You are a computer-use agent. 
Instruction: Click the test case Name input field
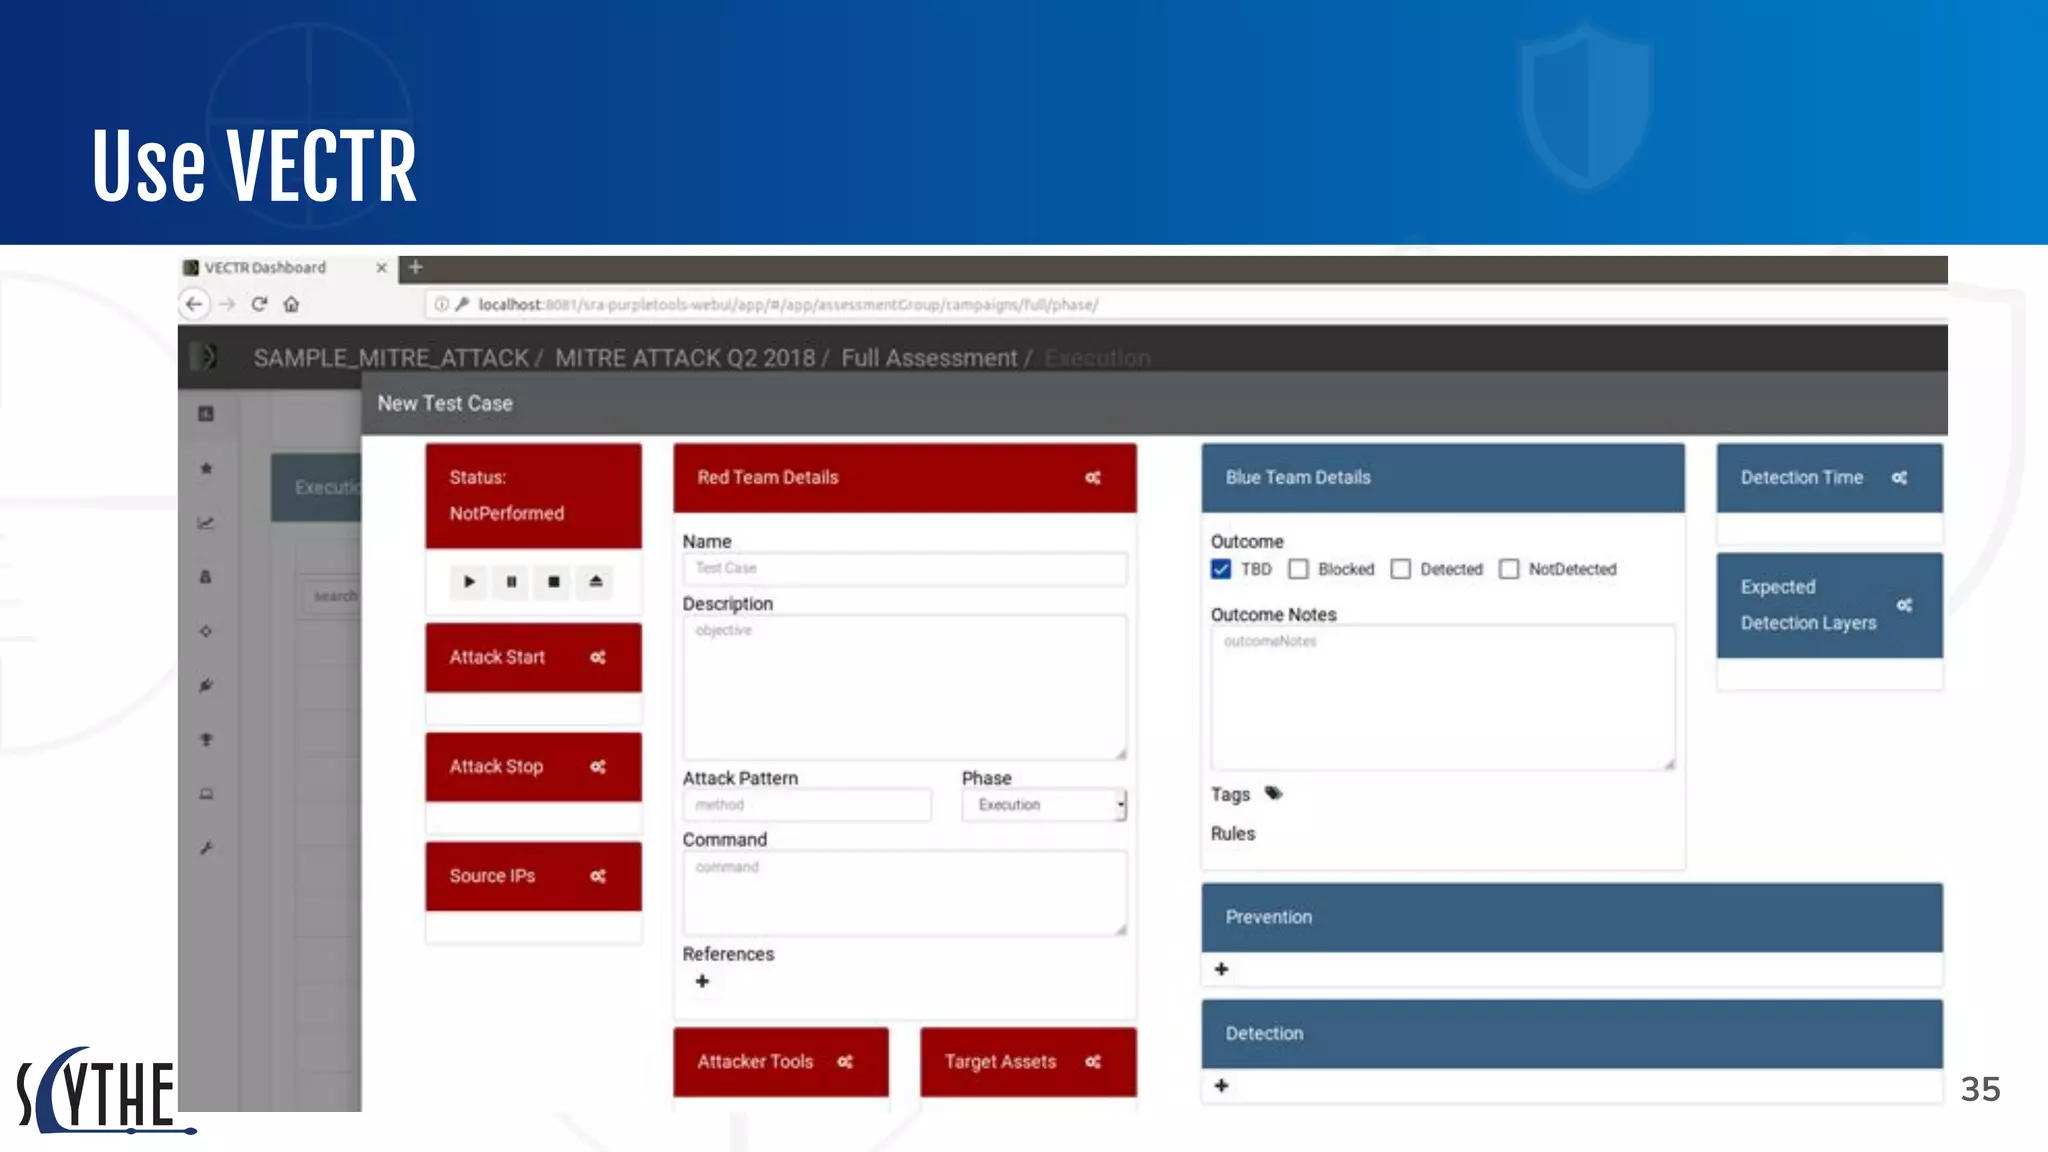click(904, 568)
